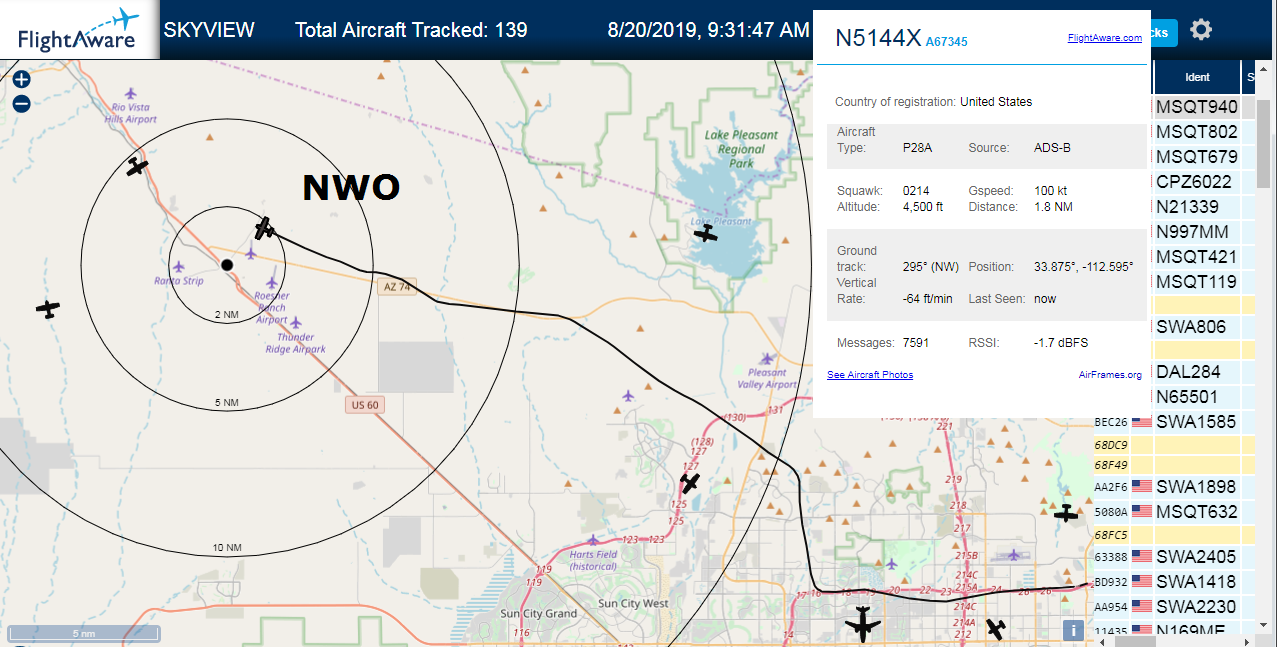Select the SWA1898 ident cell
This screenshot has width=1277, height=647.
pyautogui.click(x=1197, y=487)
